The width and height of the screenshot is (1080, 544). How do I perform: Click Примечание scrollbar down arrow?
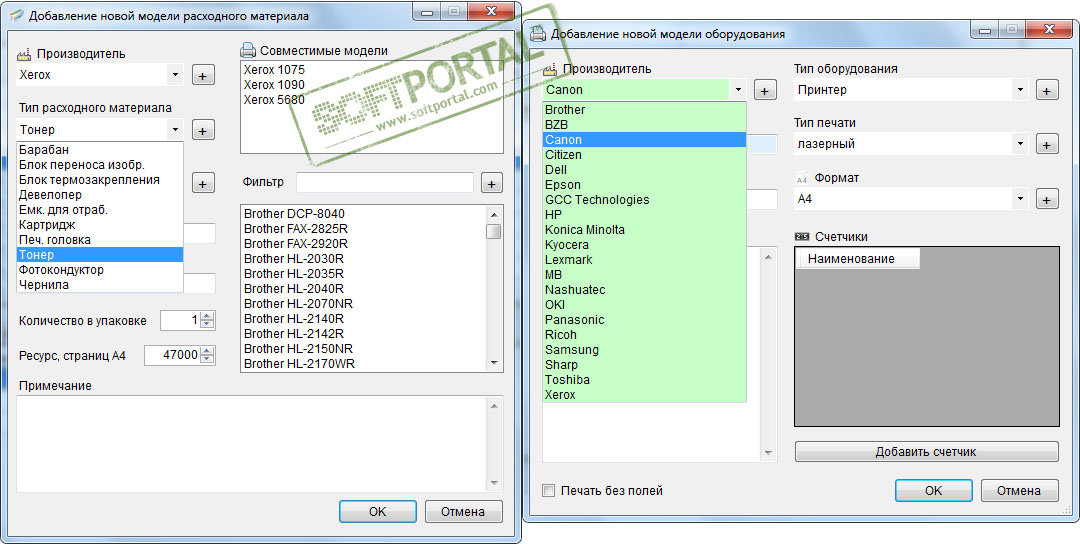click(494, 483)
